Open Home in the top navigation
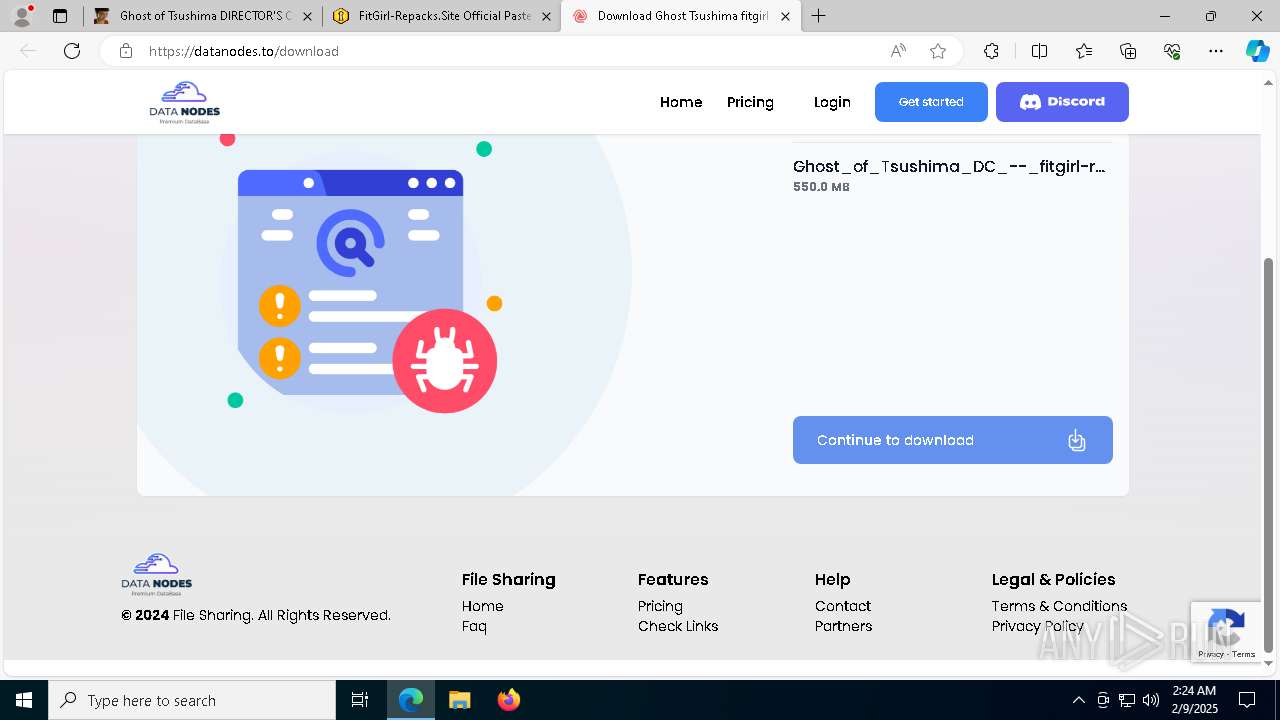 [681, 102]
